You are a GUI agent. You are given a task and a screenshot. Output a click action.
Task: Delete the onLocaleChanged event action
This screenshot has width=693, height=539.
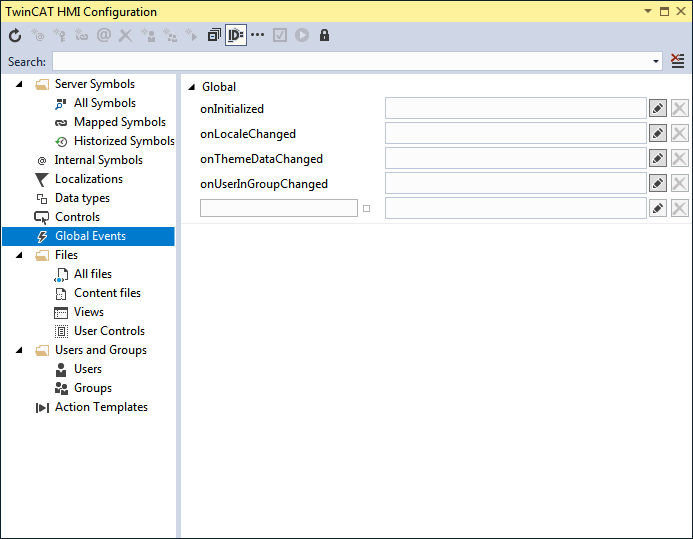click(x=679, y=133)
